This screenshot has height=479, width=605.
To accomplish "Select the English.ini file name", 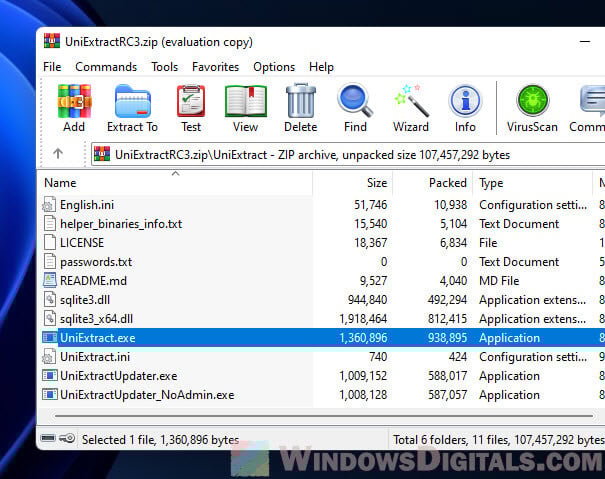I will coord(87,205).
